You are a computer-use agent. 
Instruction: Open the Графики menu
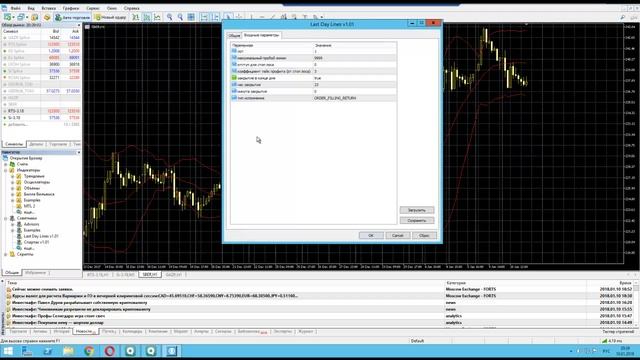(x=71, y=8)
